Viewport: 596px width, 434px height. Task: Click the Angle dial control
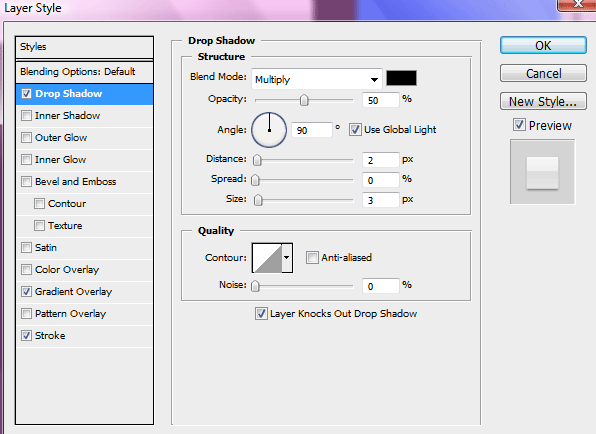pyautogui.click(x=269, y=130)
